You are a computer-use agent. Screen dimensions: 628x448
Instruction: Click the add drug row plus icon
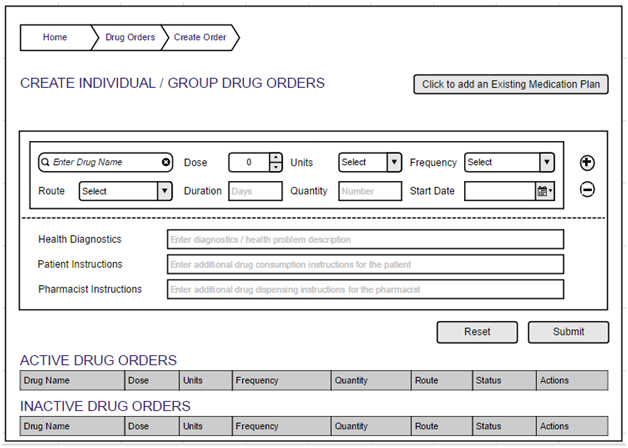click(587, 163)
